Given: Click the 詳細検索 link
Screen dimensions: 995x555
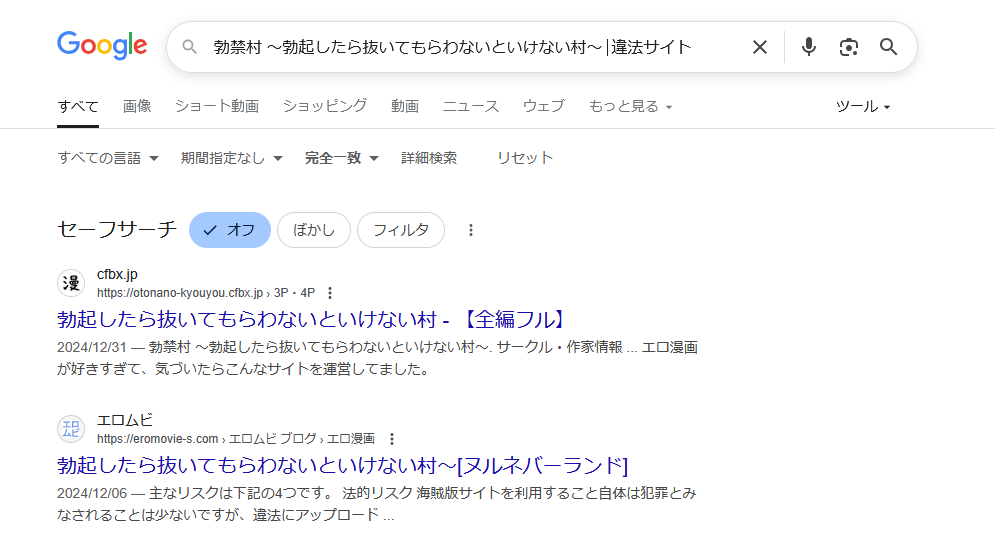Looking at the screenshot, I should [x=429, y=158].
